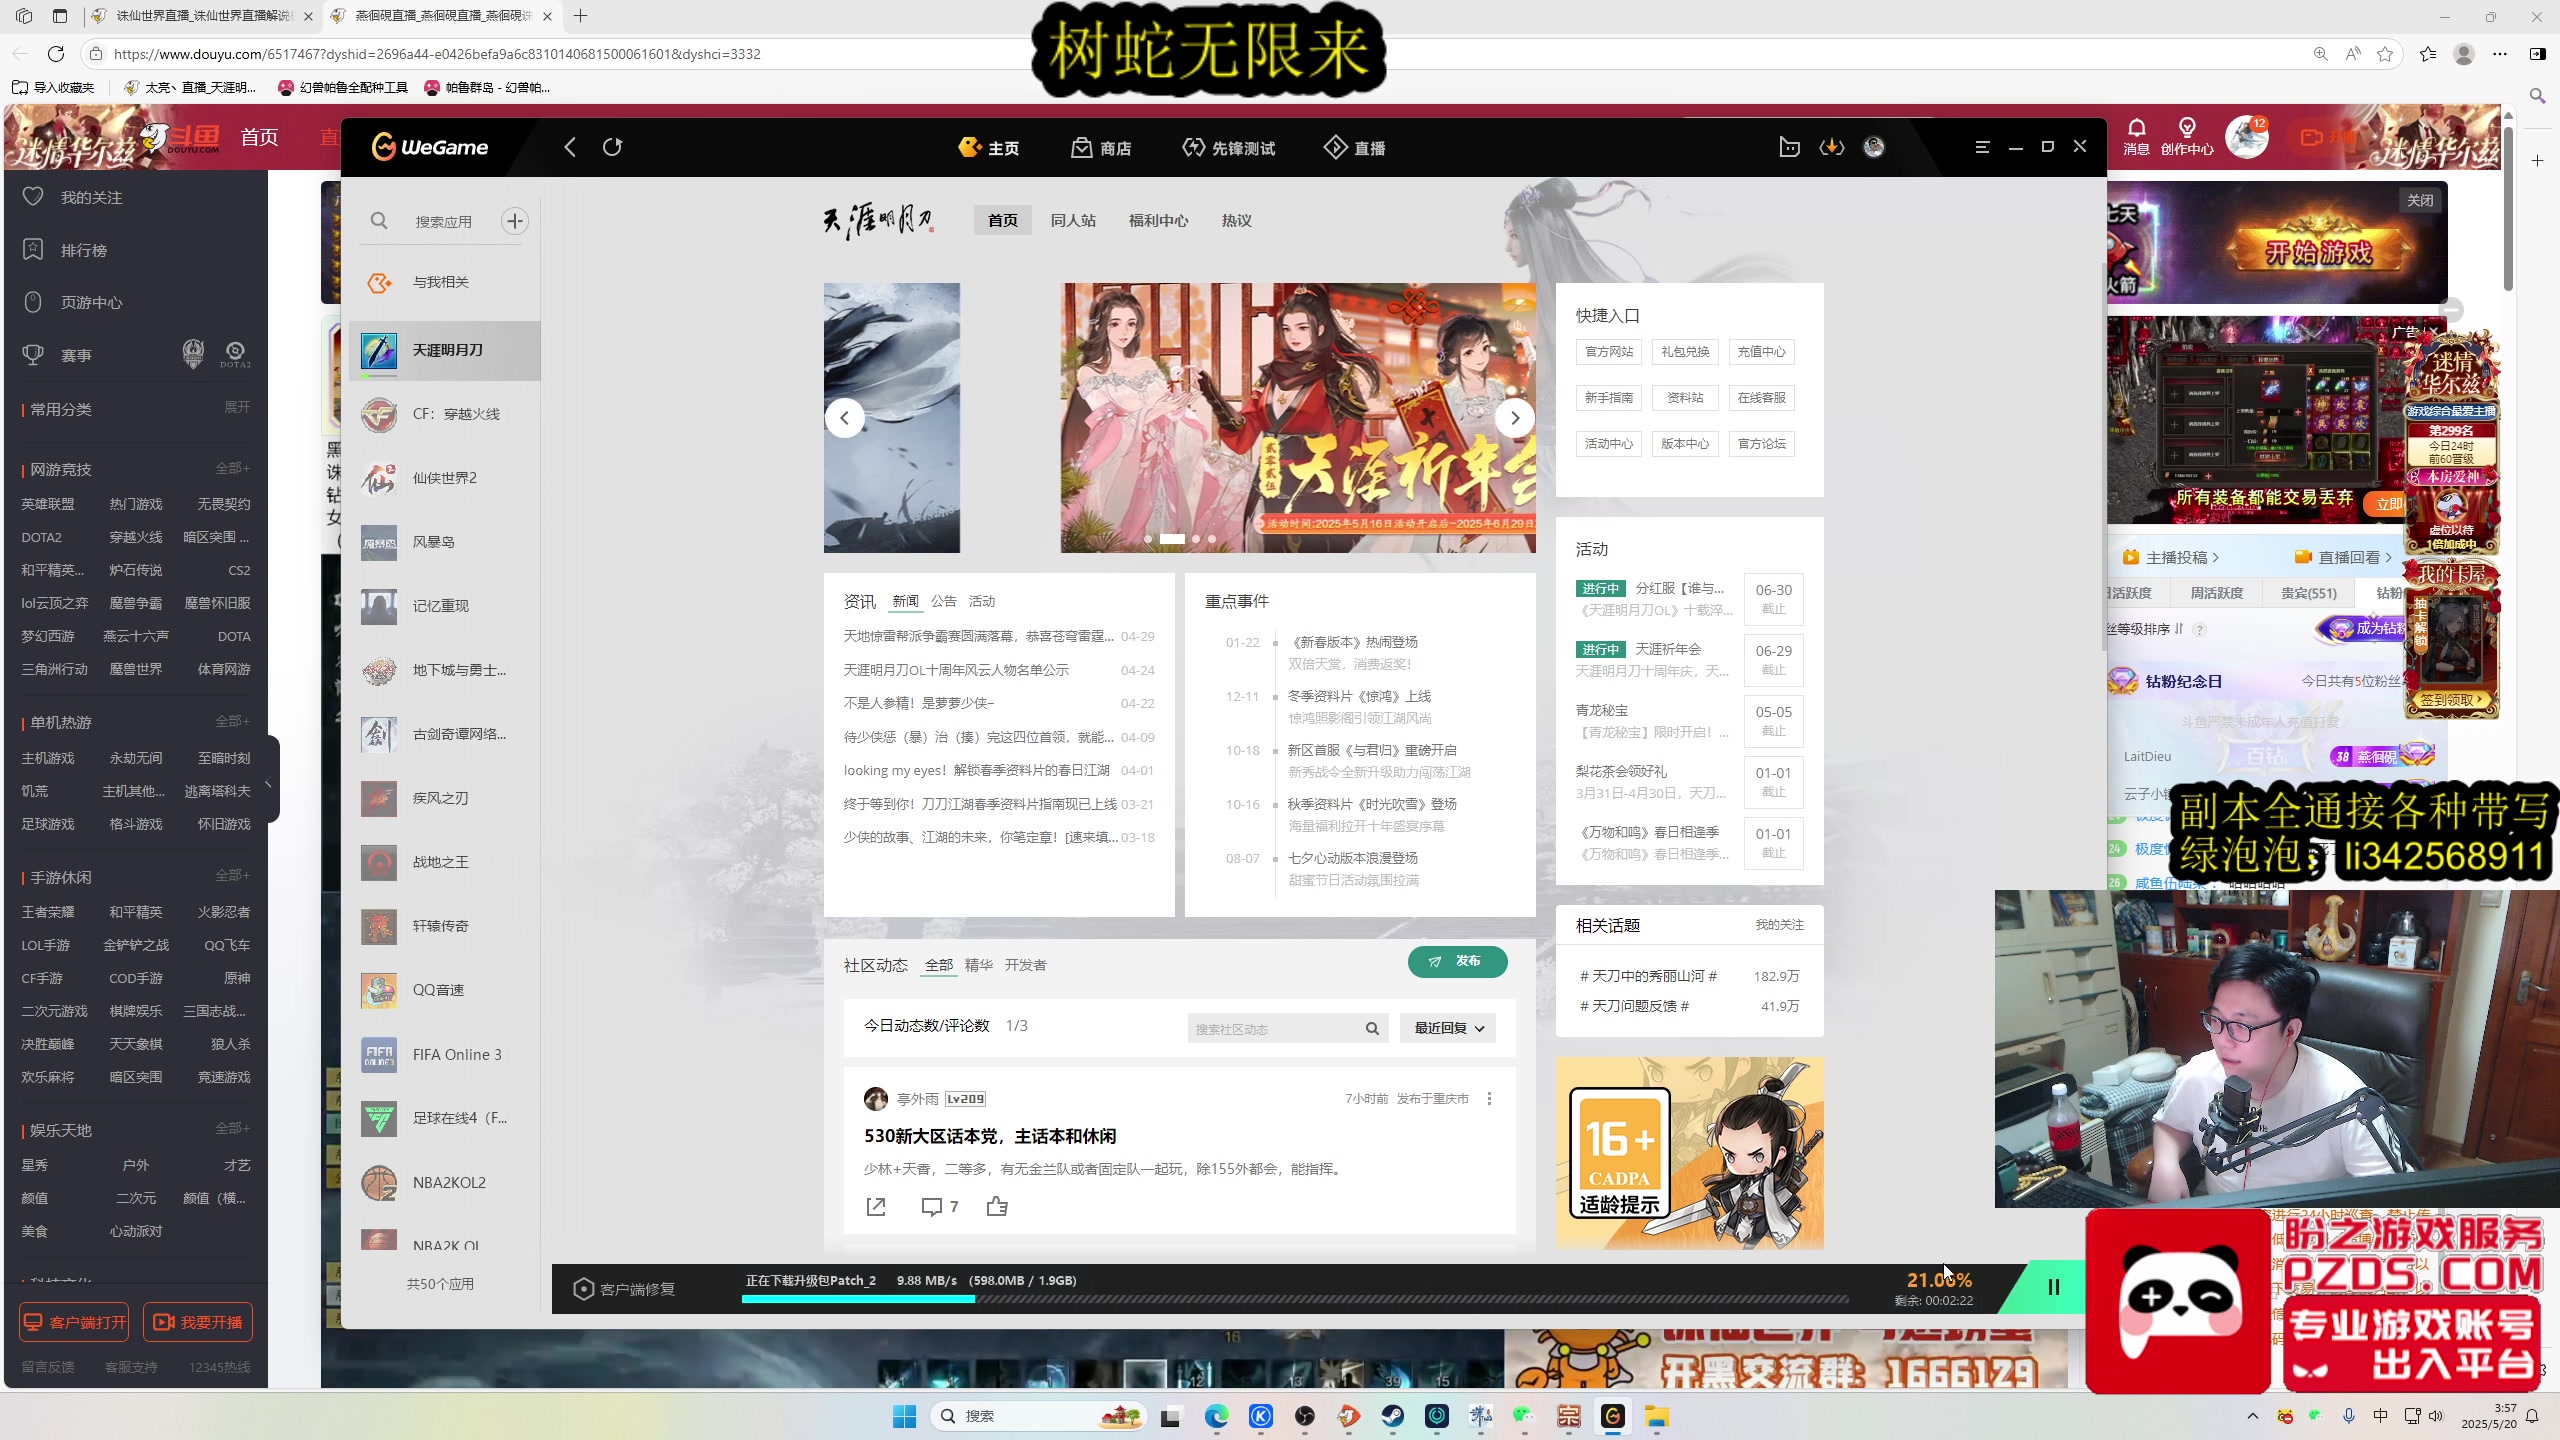Open comments on 530新大区 post
Image resolution: width=2560 pixels, height=1440 pixels.
coord(939,1207)
